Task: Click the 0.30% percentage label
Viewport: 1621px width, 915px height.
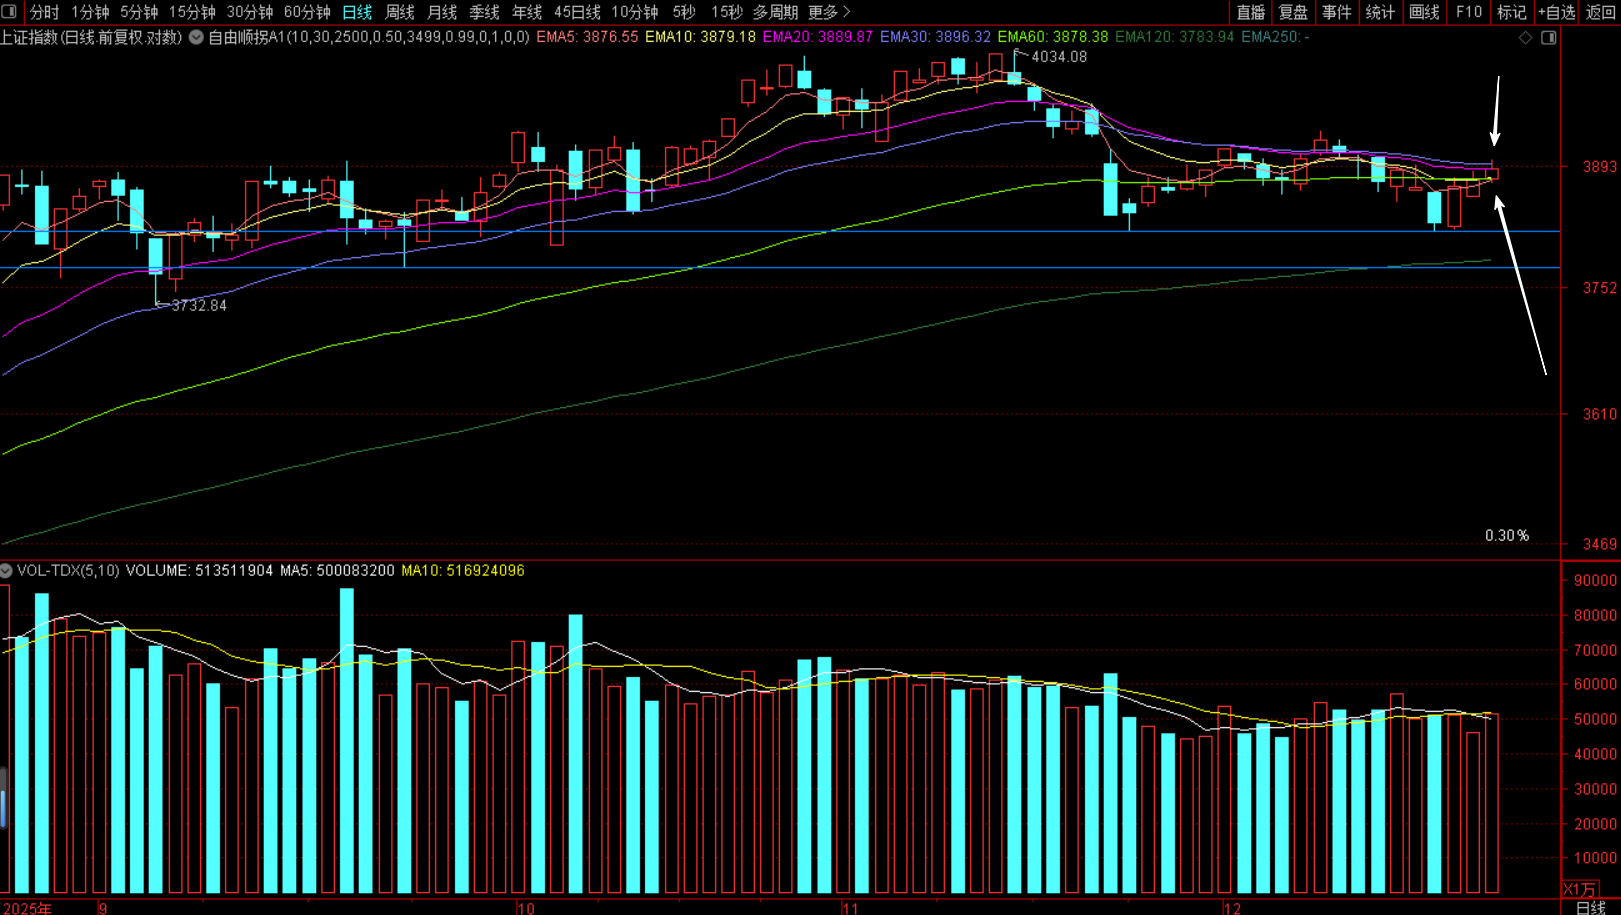Action: 1507,536
